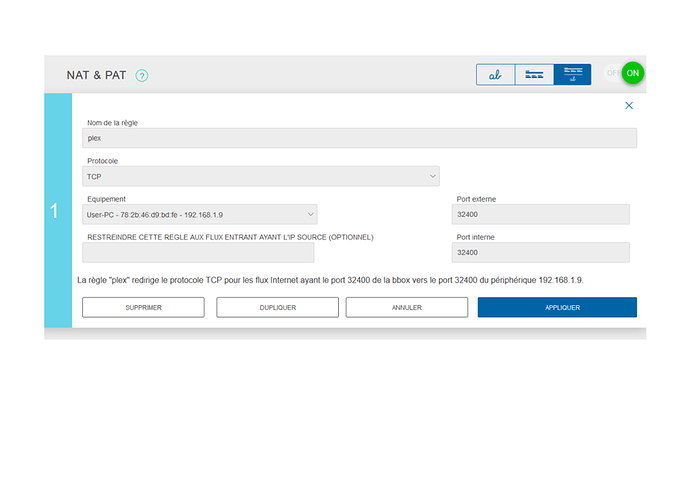The image size is (690, 487).
Task: Click the 'Port externe' label
Action: coord(476,199)
